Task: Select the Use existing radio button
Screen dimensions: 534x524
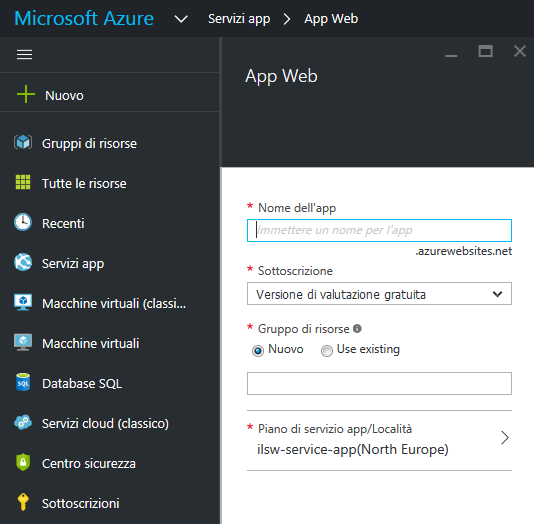Action: (327, 350)
